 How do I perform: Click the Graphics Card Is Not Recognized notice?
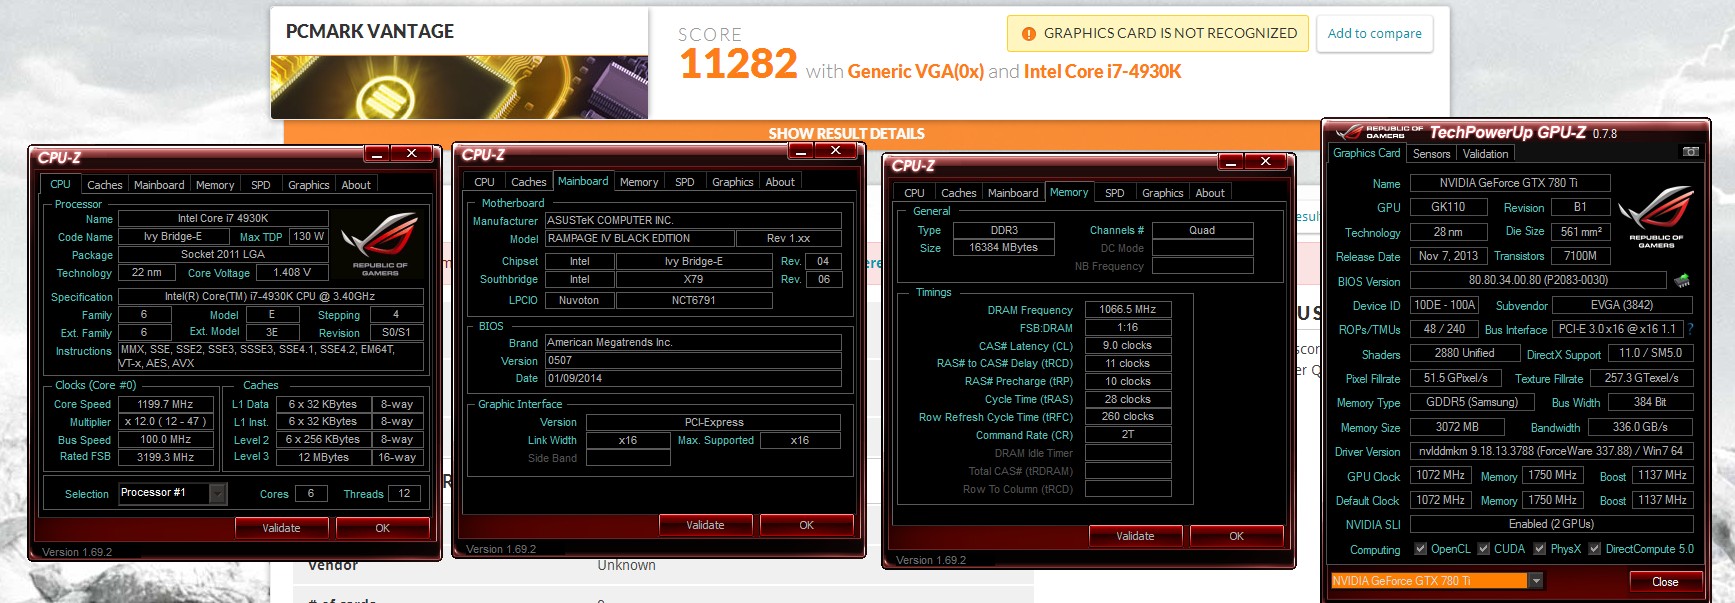tap(1158, 33)
